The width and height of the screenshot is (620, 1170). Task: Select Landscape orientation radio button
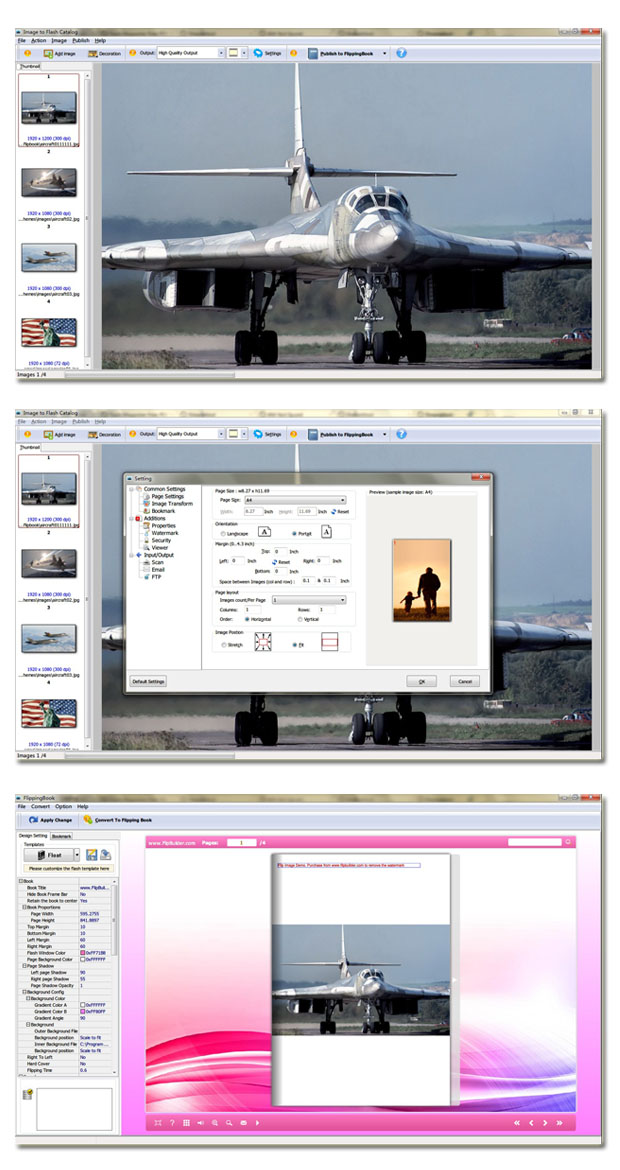(x=224, y=534)
